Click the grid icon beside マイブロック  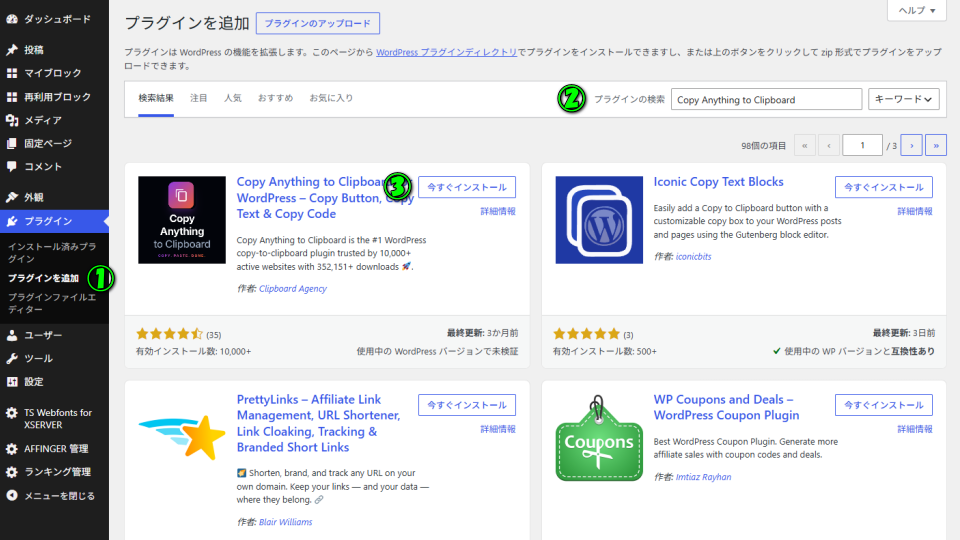12,73
